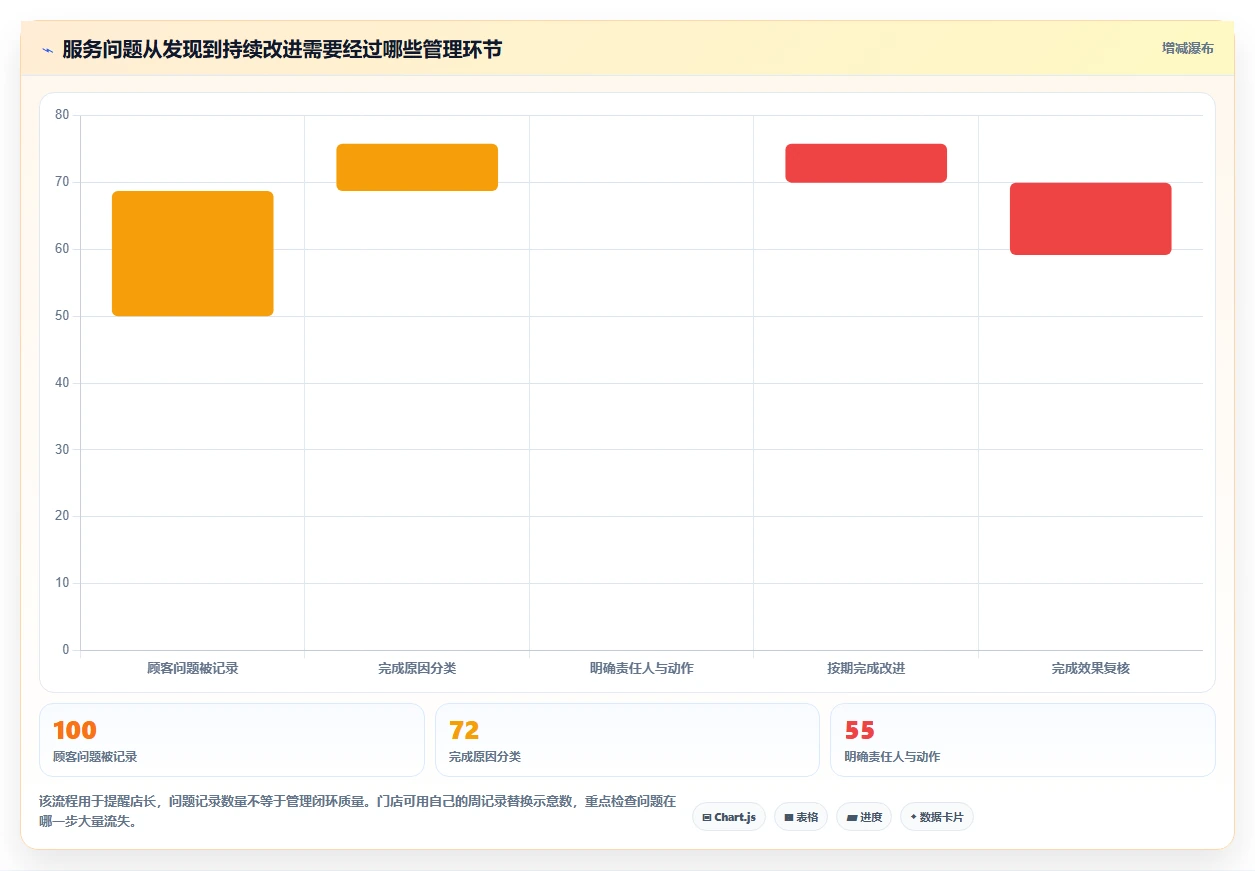Click the x-axis label 明确责任人与动作
1255x871 pixels.
coord(641,668)
